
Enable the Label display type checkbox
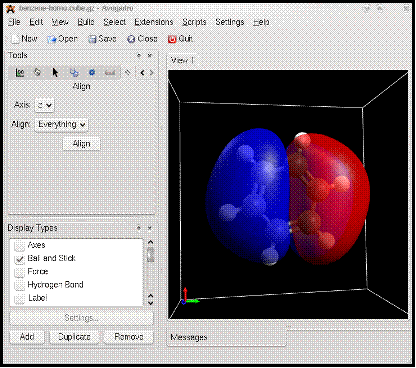click(x=20, y=298)
